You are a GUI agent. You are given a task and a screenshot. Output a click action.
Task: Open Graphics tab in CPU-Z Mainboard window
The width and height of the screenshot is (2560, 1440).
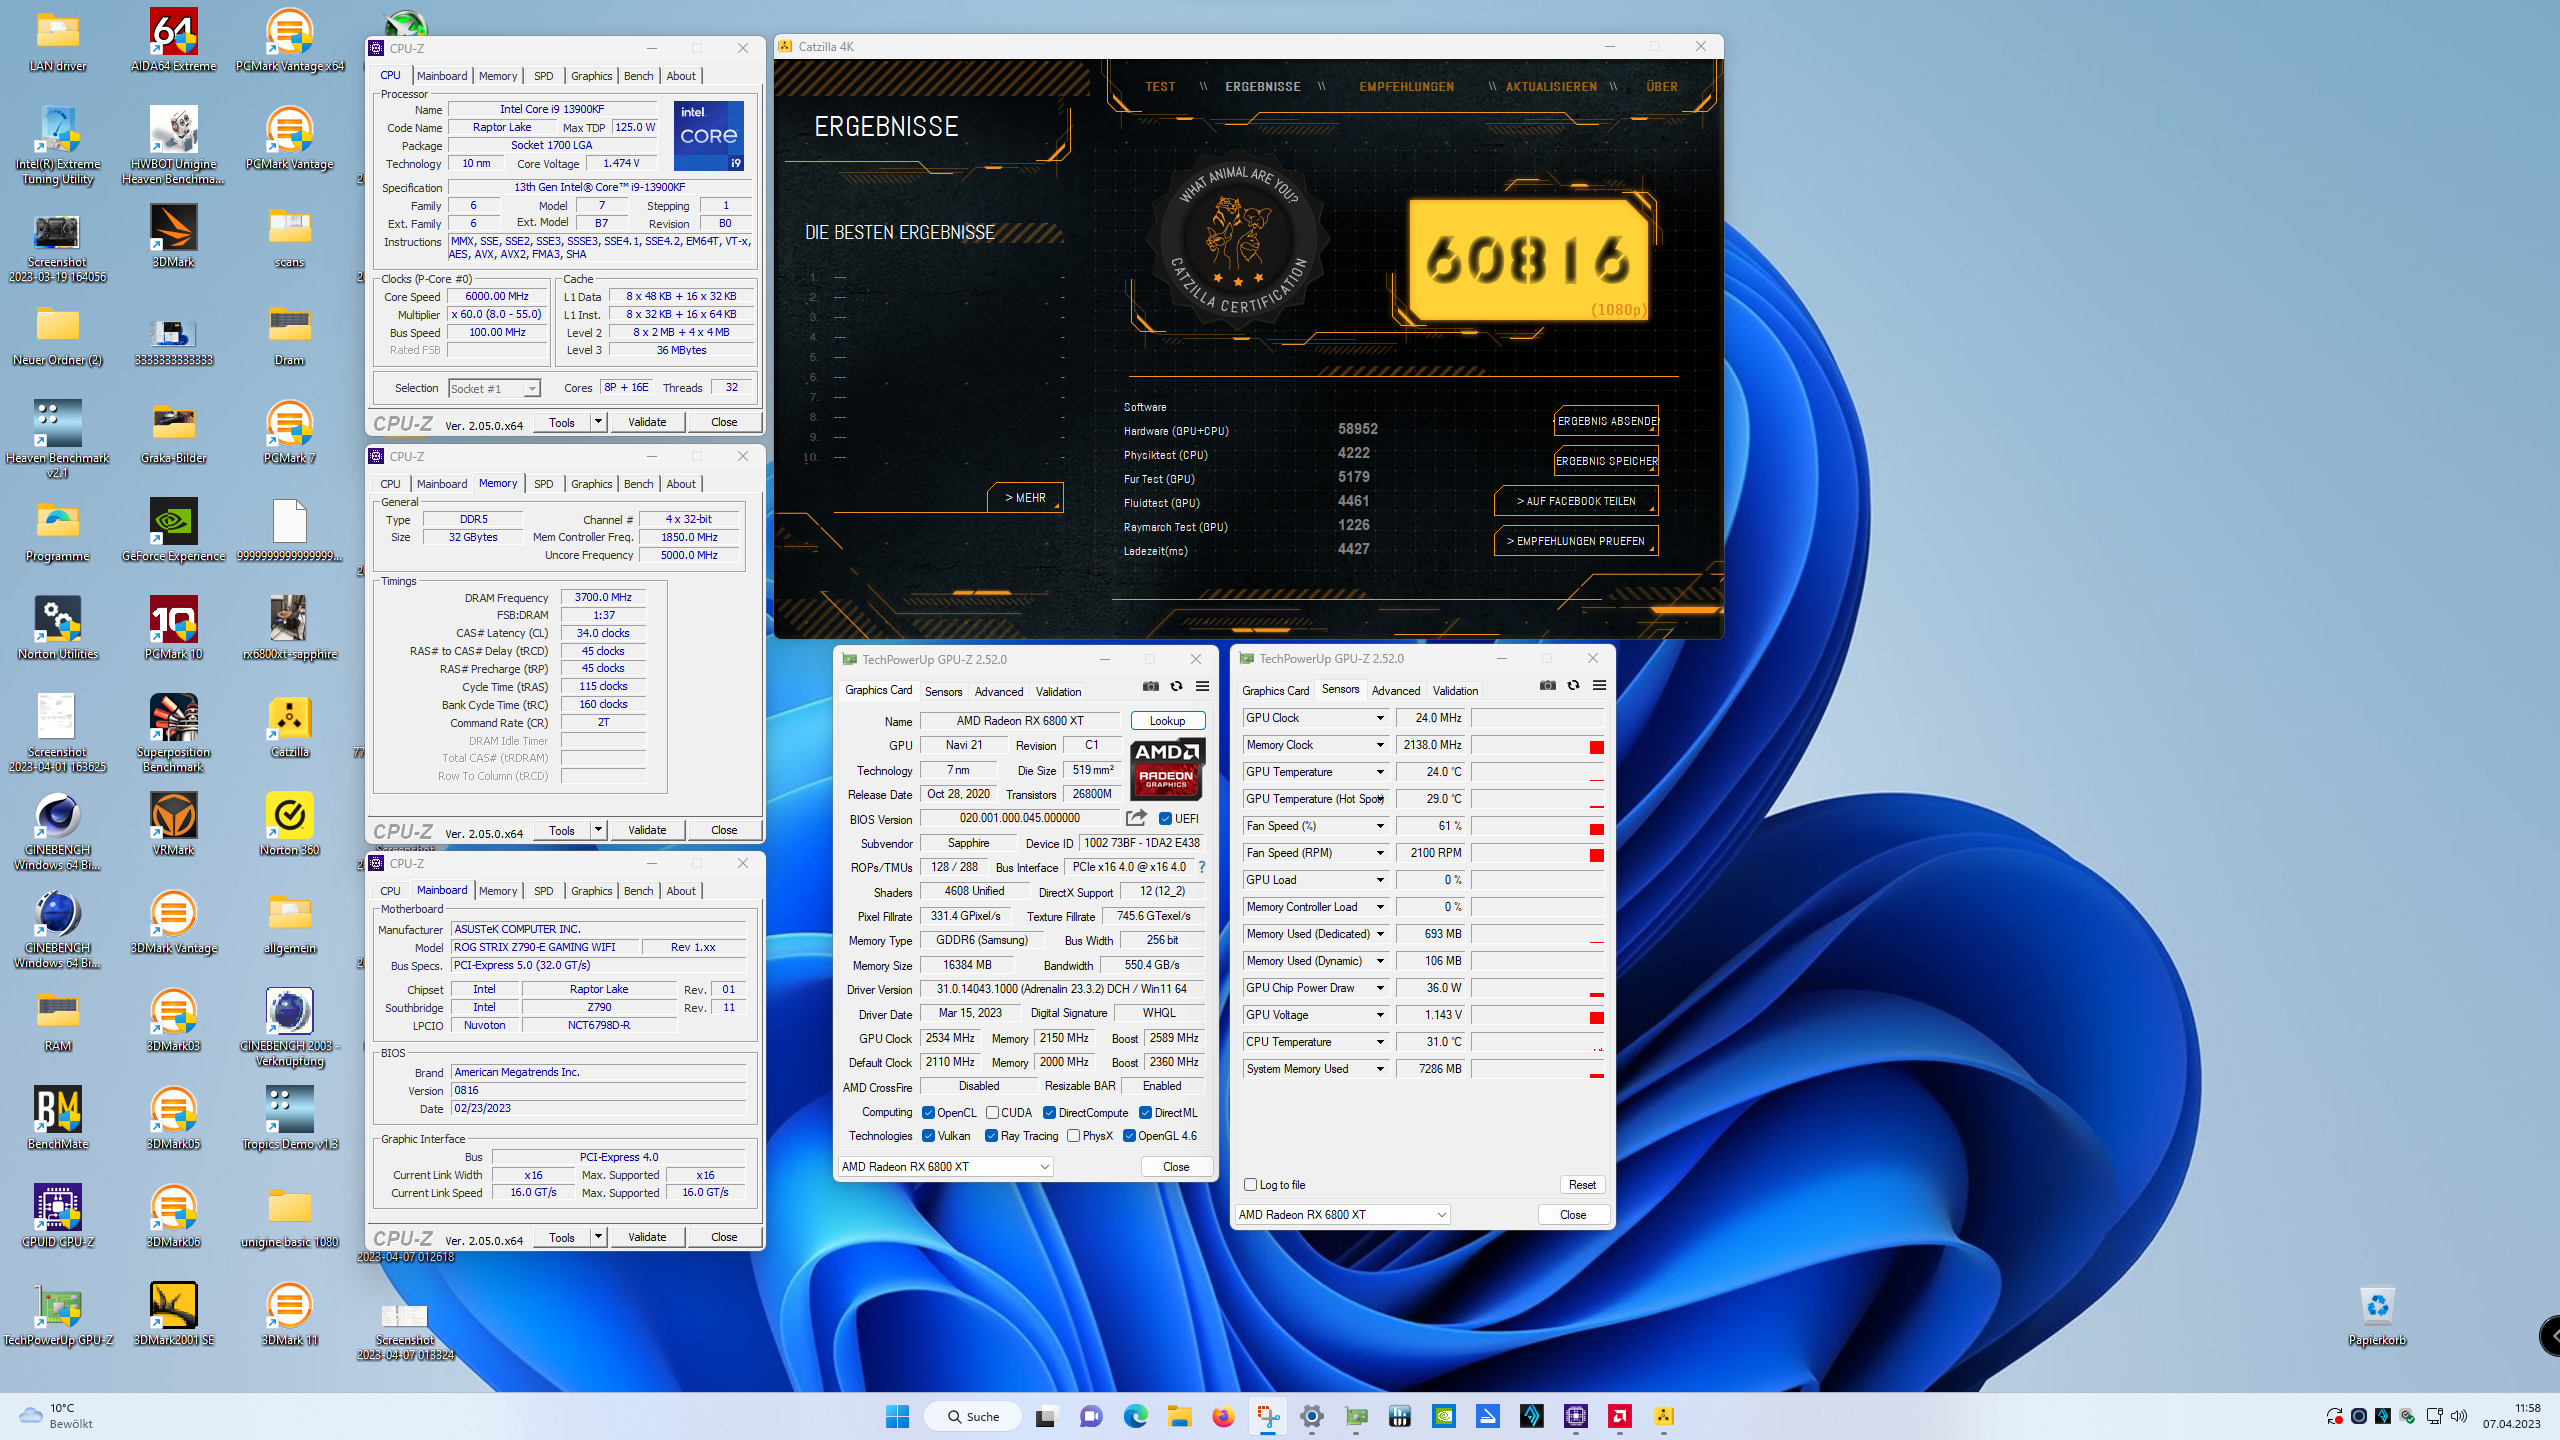click(591, 891)
